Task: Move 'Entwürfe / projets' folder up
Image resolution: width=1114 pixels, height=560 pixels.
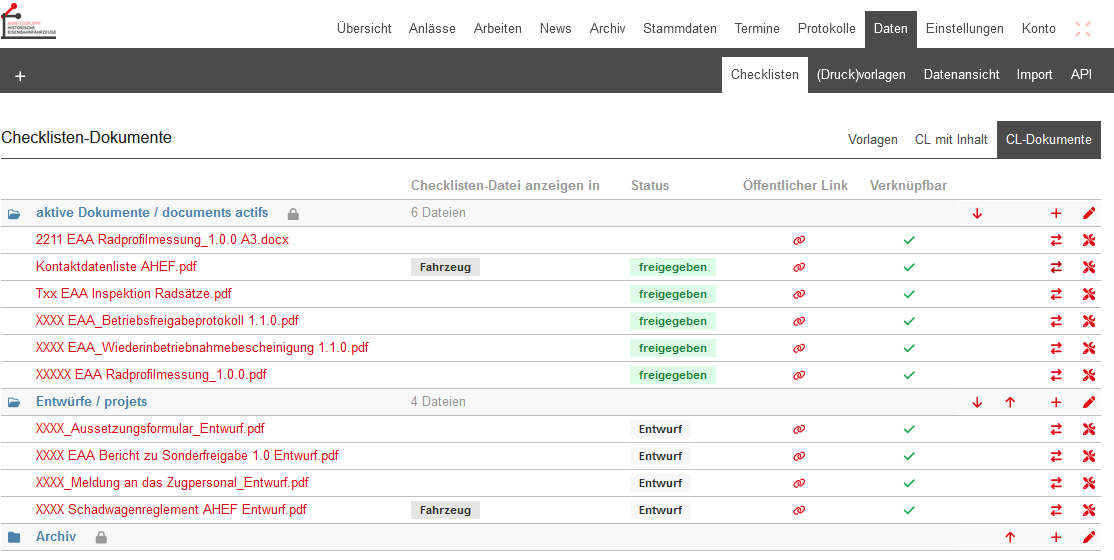Action: (1010, 402)
